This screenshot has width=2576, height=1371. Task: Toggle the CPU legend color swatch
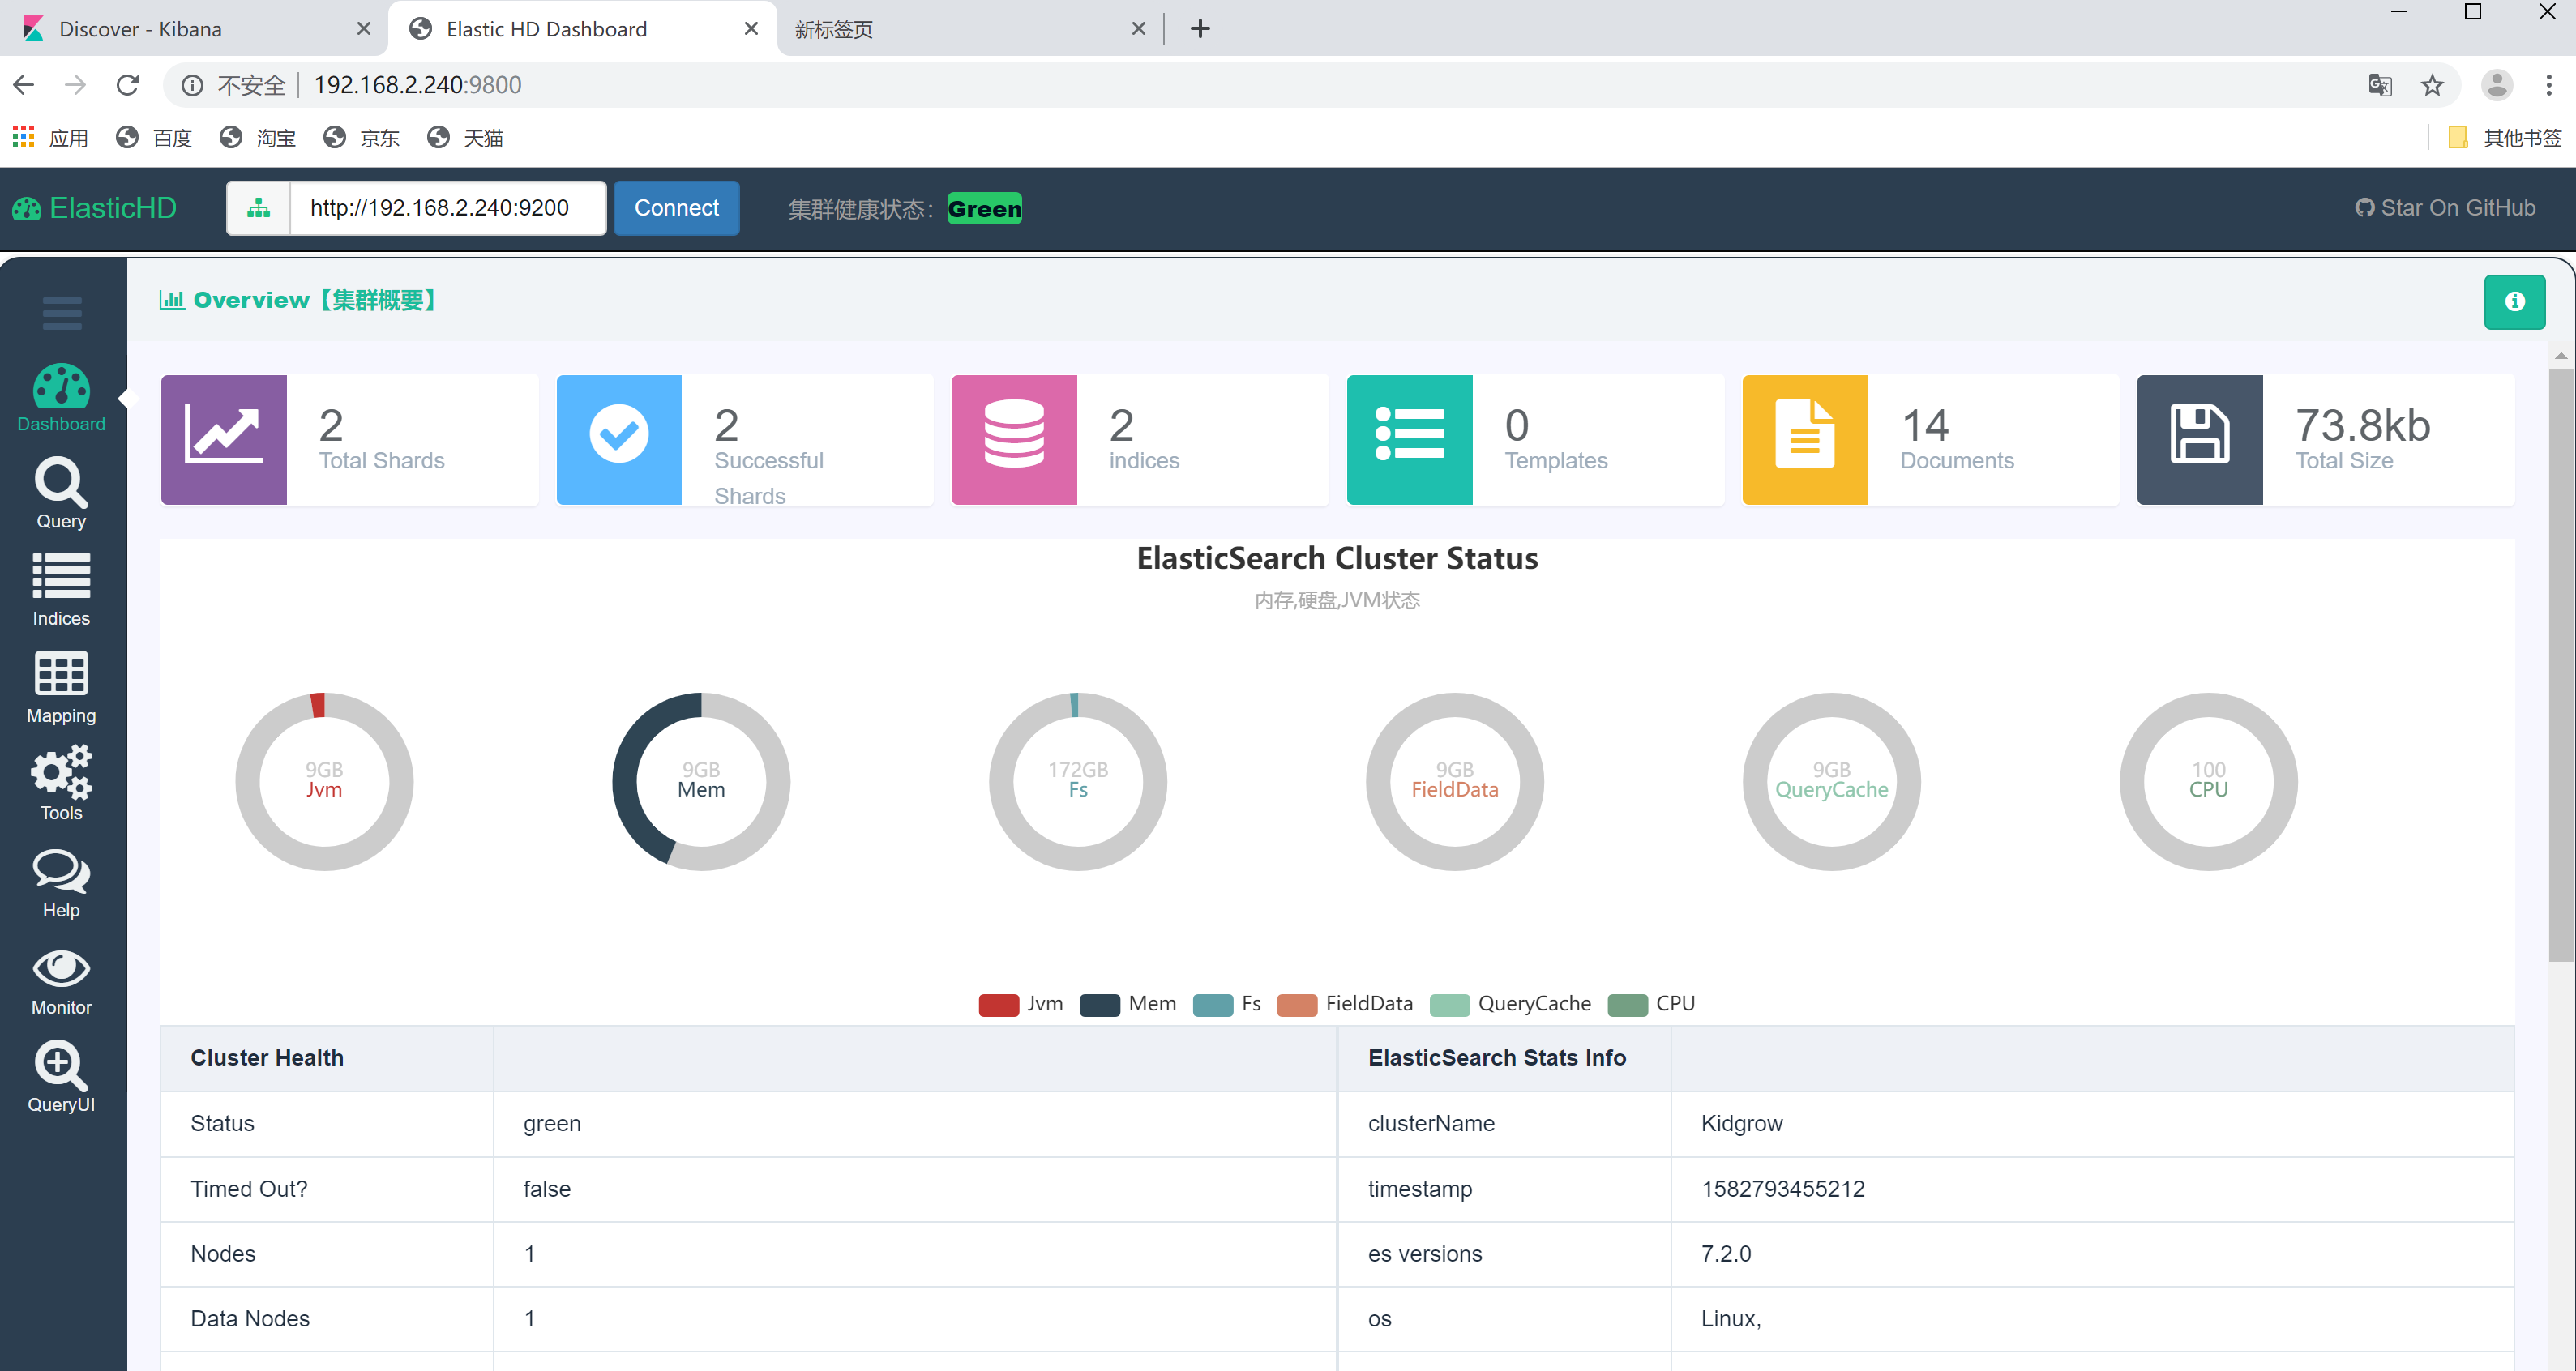click(x=1627, y=1005)
